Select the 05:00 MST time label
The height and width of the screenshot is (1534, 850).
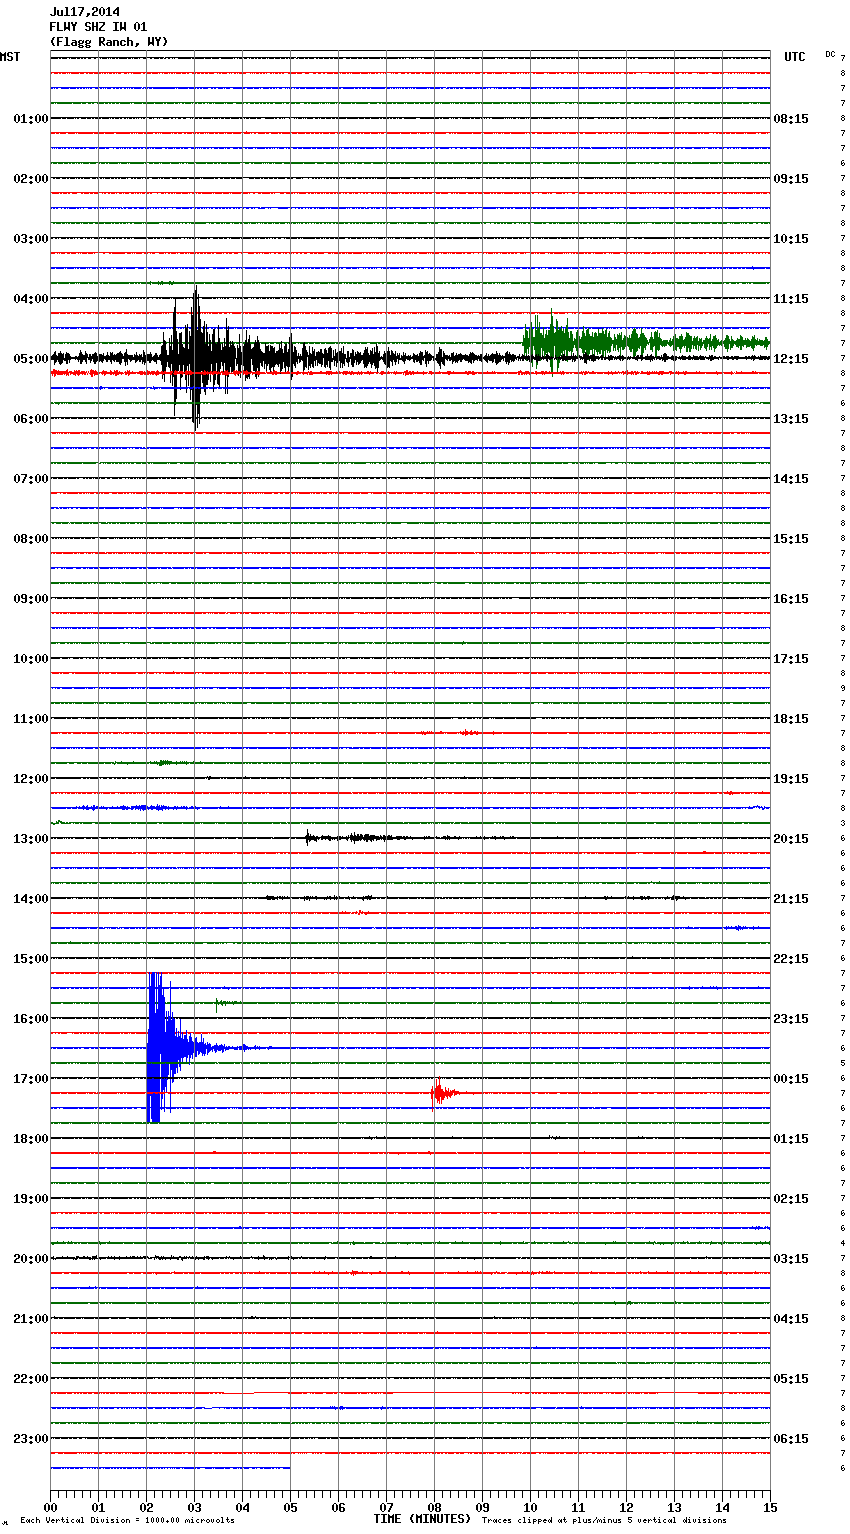click(31, 359)
